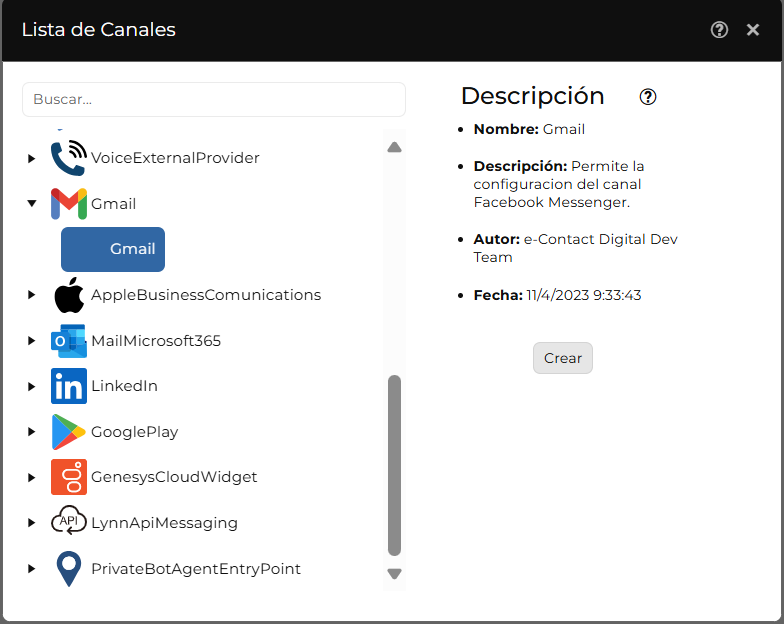The height and width of the screenshot is (624, 784).
Task: Select the VoiceExternalProvider label
Action: pyautogui.click(x=175, y=158)
